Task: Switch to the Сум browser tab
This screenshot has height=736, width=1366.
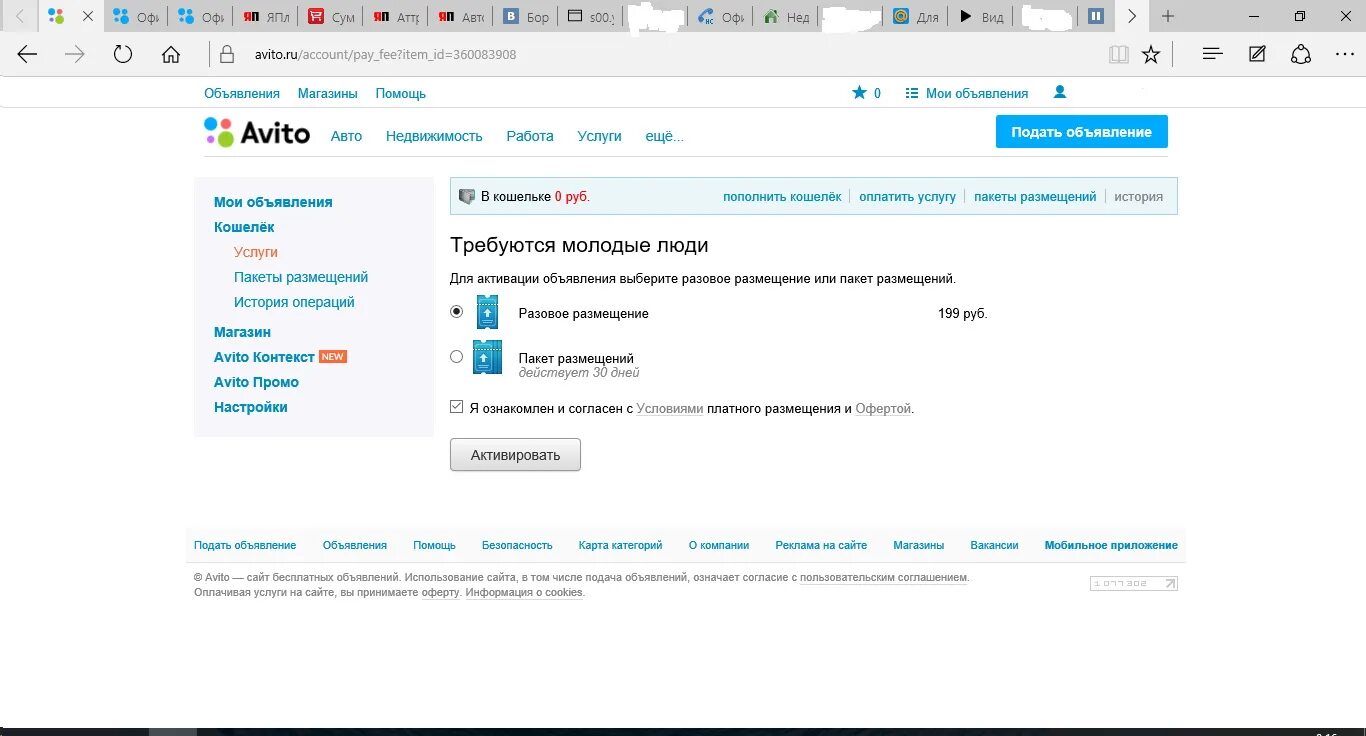Action: (332, 16)
